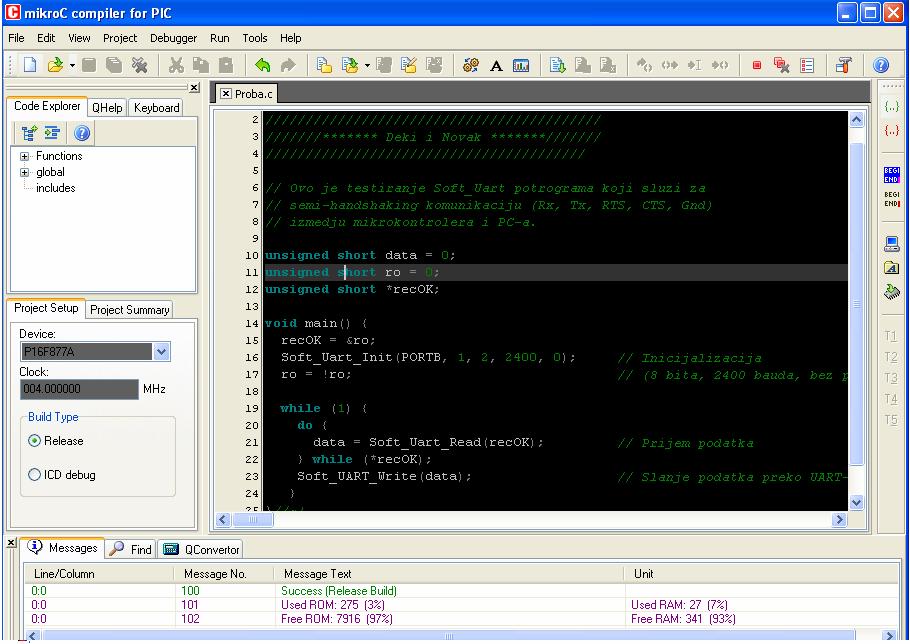Open the Run menu

pos(219,38)
